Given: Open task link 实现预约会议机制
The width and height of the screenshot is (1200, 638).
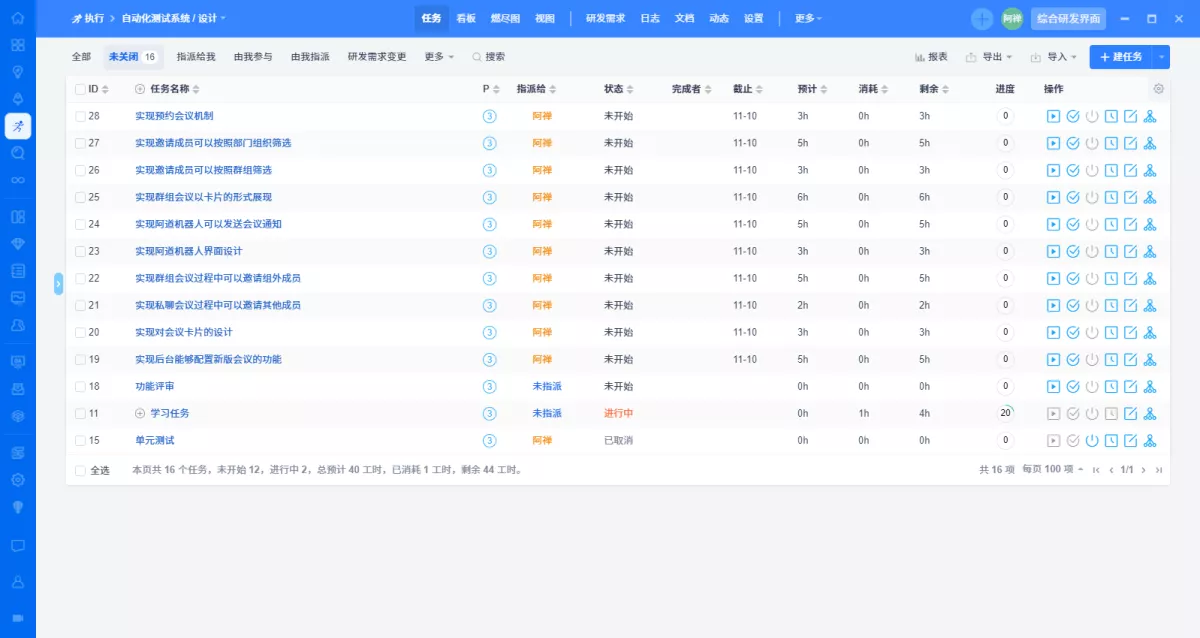Looking at the screenshot, I should (174, 116).
